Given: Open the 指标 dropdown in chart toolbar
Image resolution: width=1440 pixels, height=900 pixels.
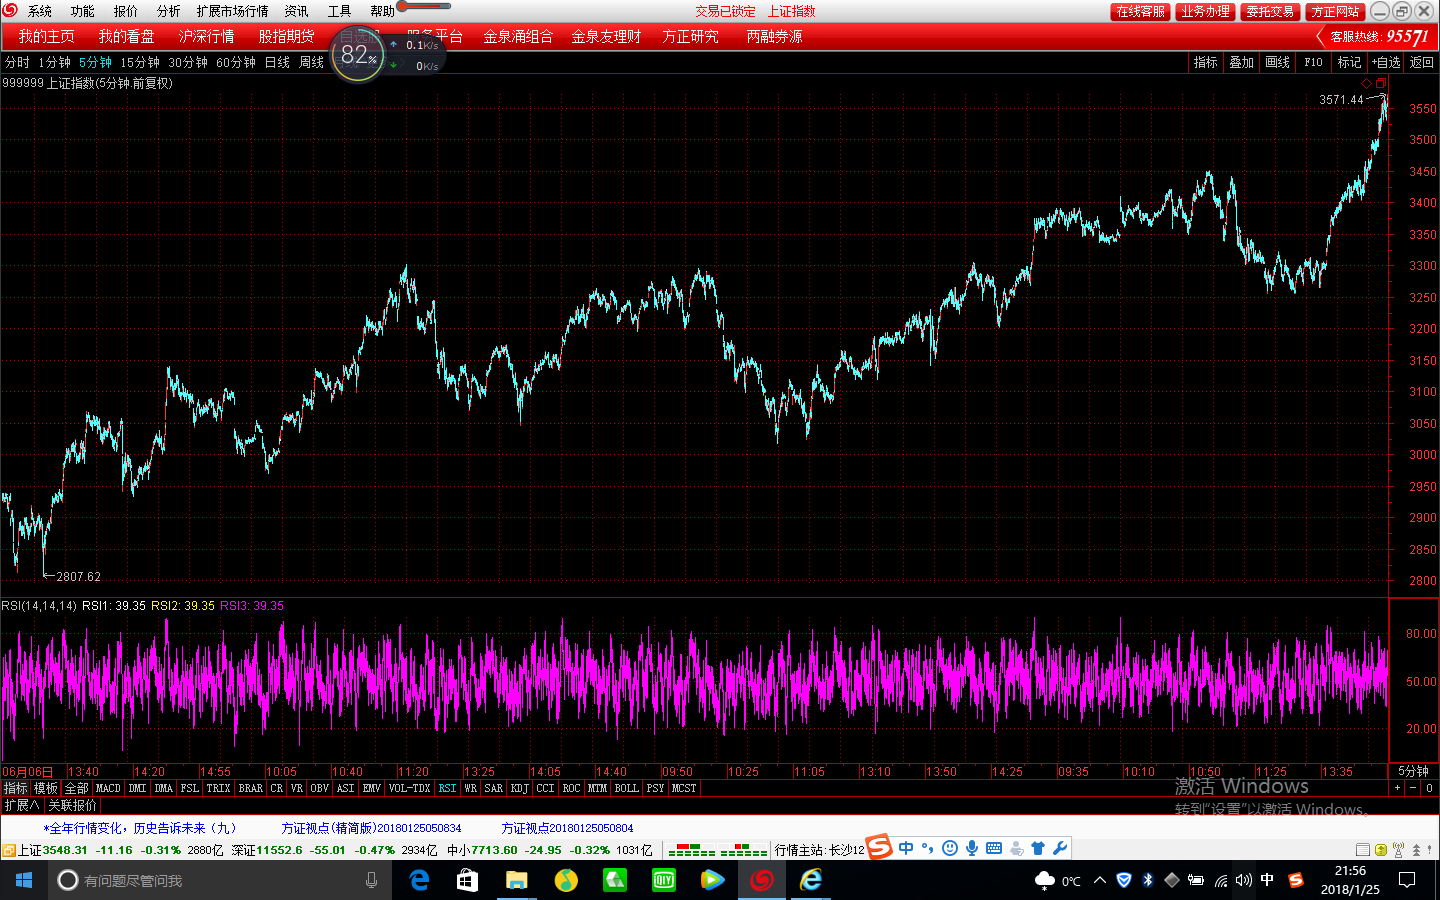Looking at the screenshot, I should (x=1205, y=62).
